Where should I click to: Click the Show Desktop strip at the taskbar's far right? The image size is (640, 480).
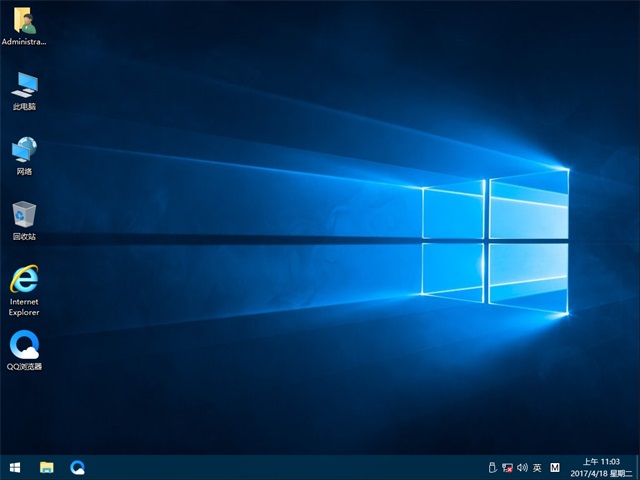(x=637, y=467)
